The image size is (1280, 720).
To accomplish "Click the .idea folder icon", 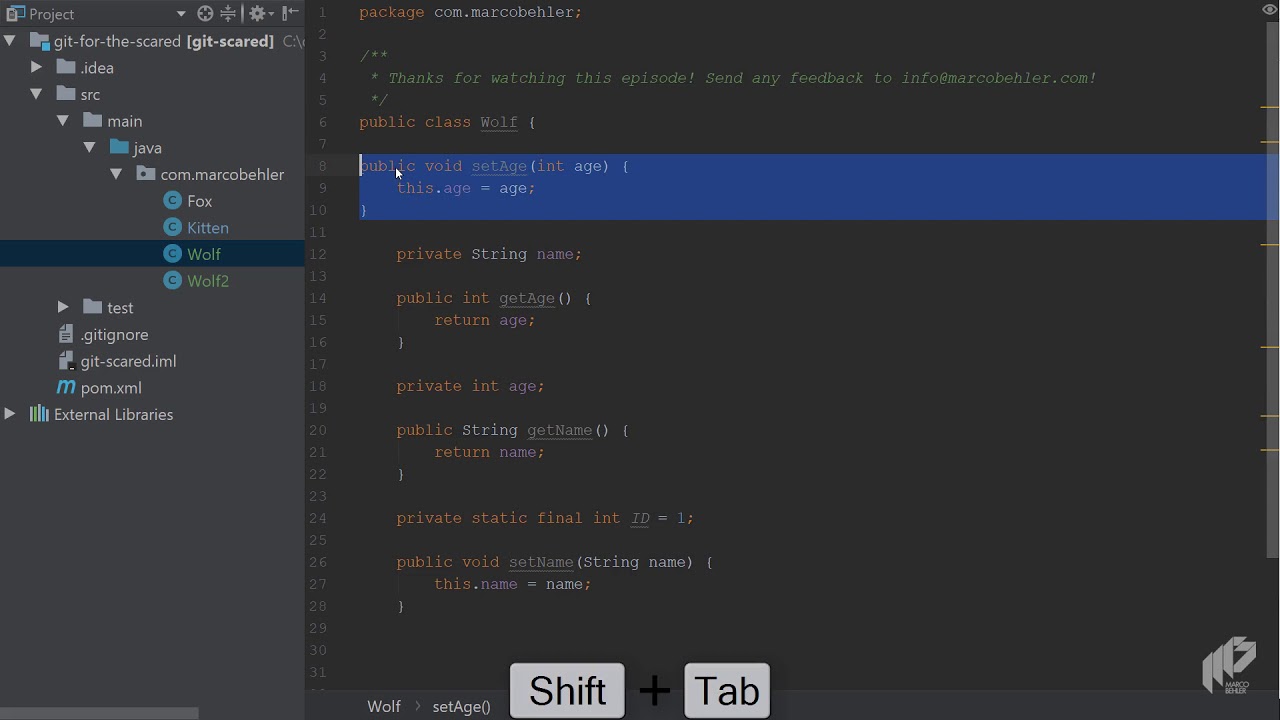I will tap(66, 67).
